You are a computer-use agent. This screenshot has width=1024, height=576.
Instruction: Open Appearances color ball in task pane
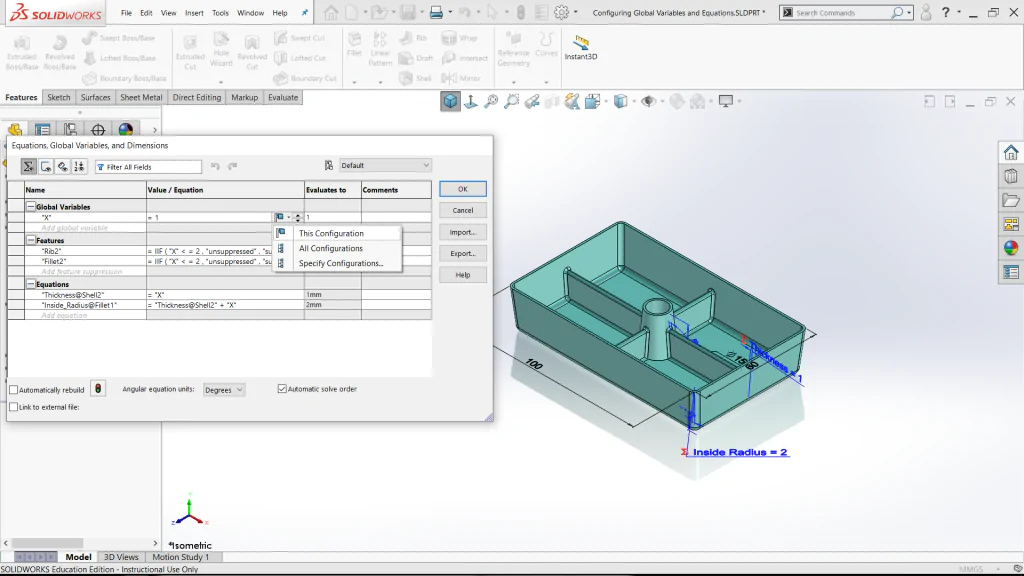click(x=1011, y=248)
